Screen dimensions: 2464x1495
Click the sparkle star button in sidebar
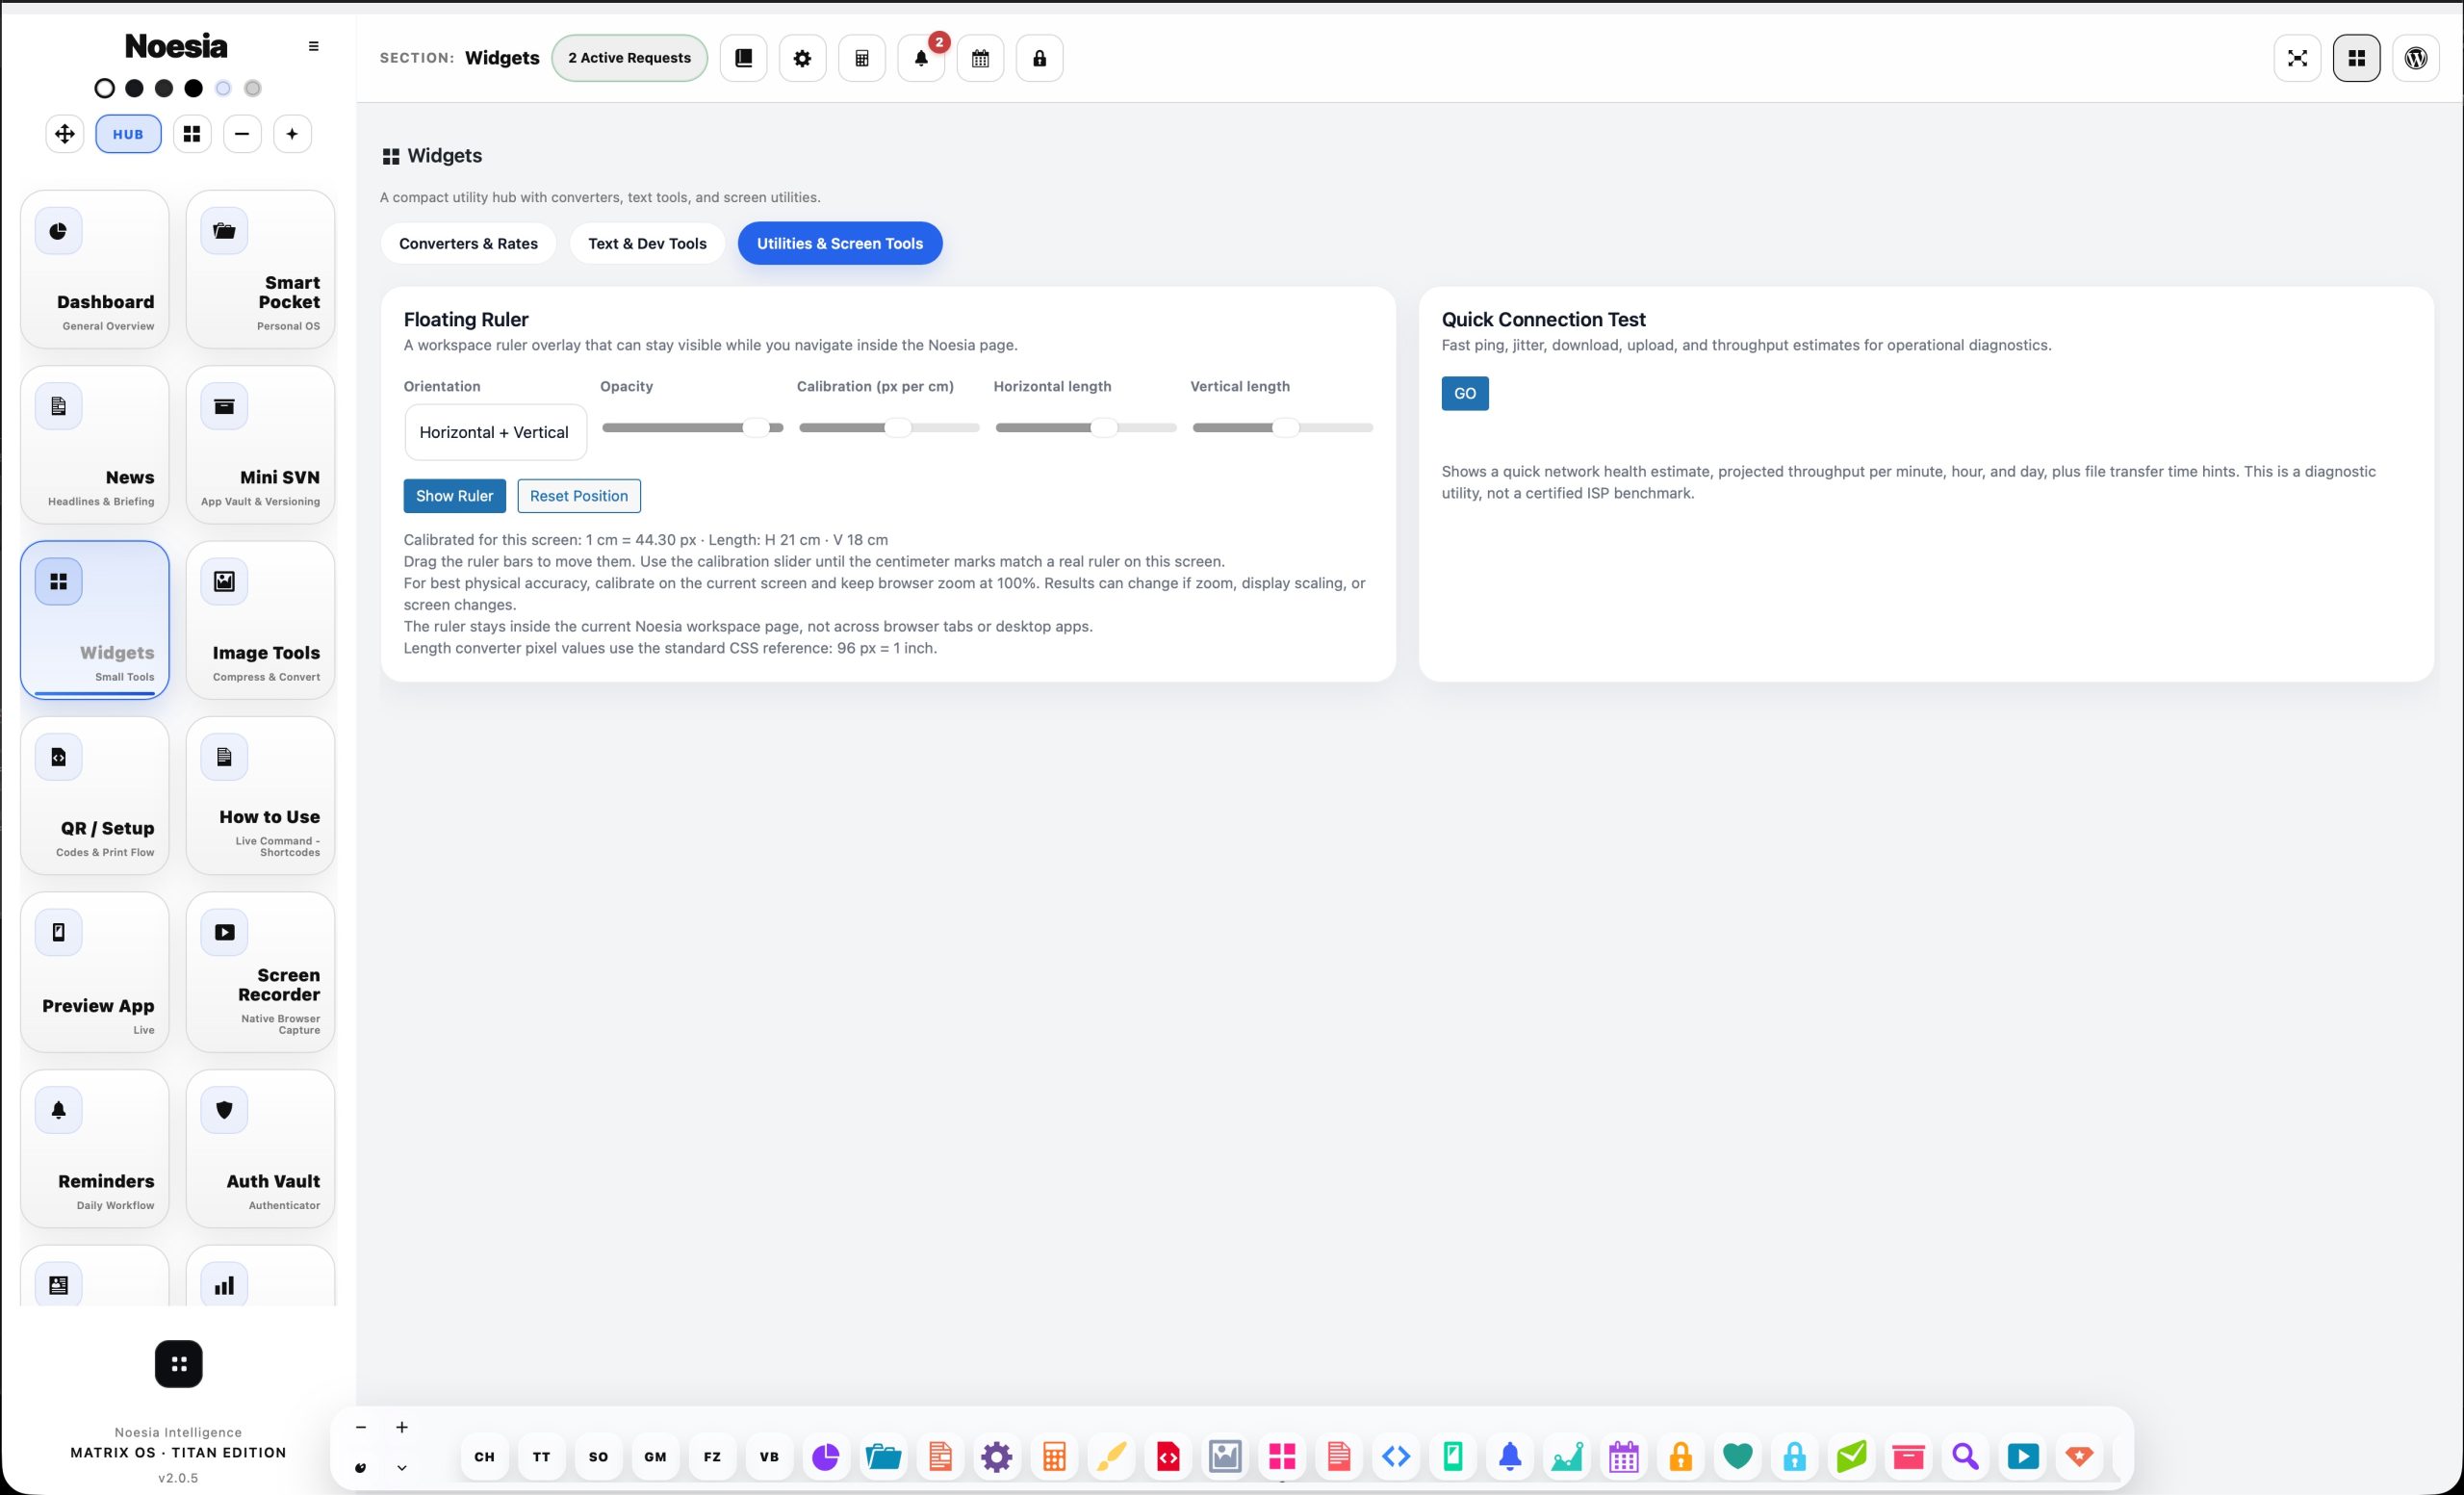pos(292,134)
